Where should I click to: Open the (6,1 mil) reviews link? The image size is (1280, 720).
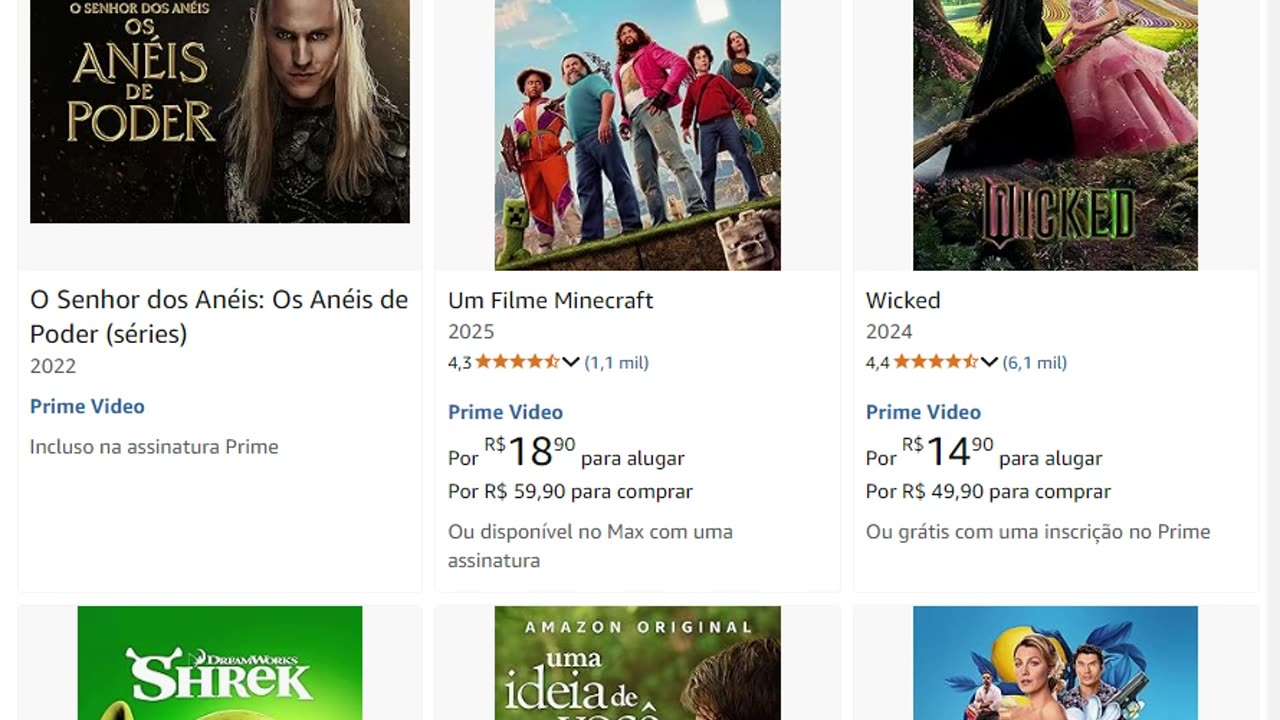pyautogui.click(x=1035, y=362)
